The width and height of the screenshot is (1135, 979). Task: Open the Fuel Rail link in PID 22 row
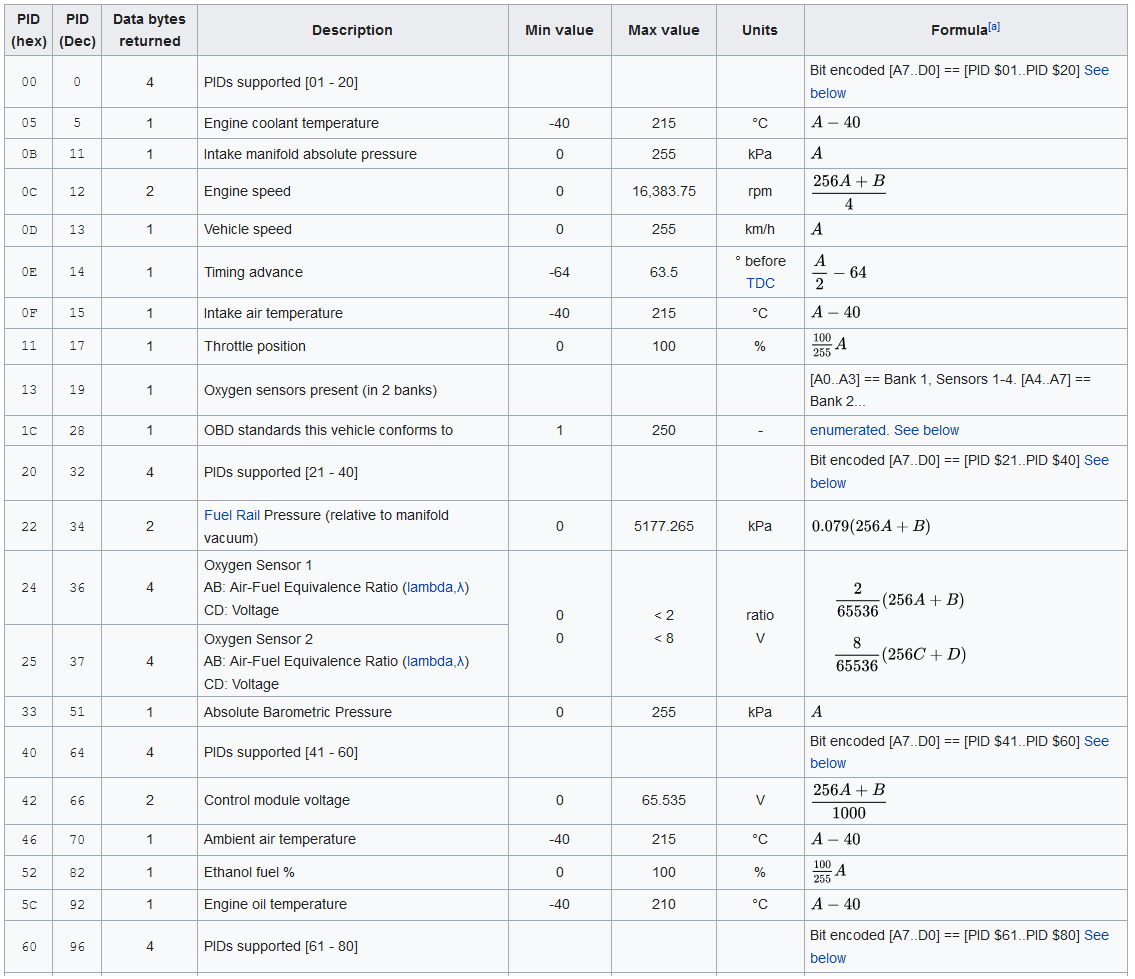pos(232,516)
